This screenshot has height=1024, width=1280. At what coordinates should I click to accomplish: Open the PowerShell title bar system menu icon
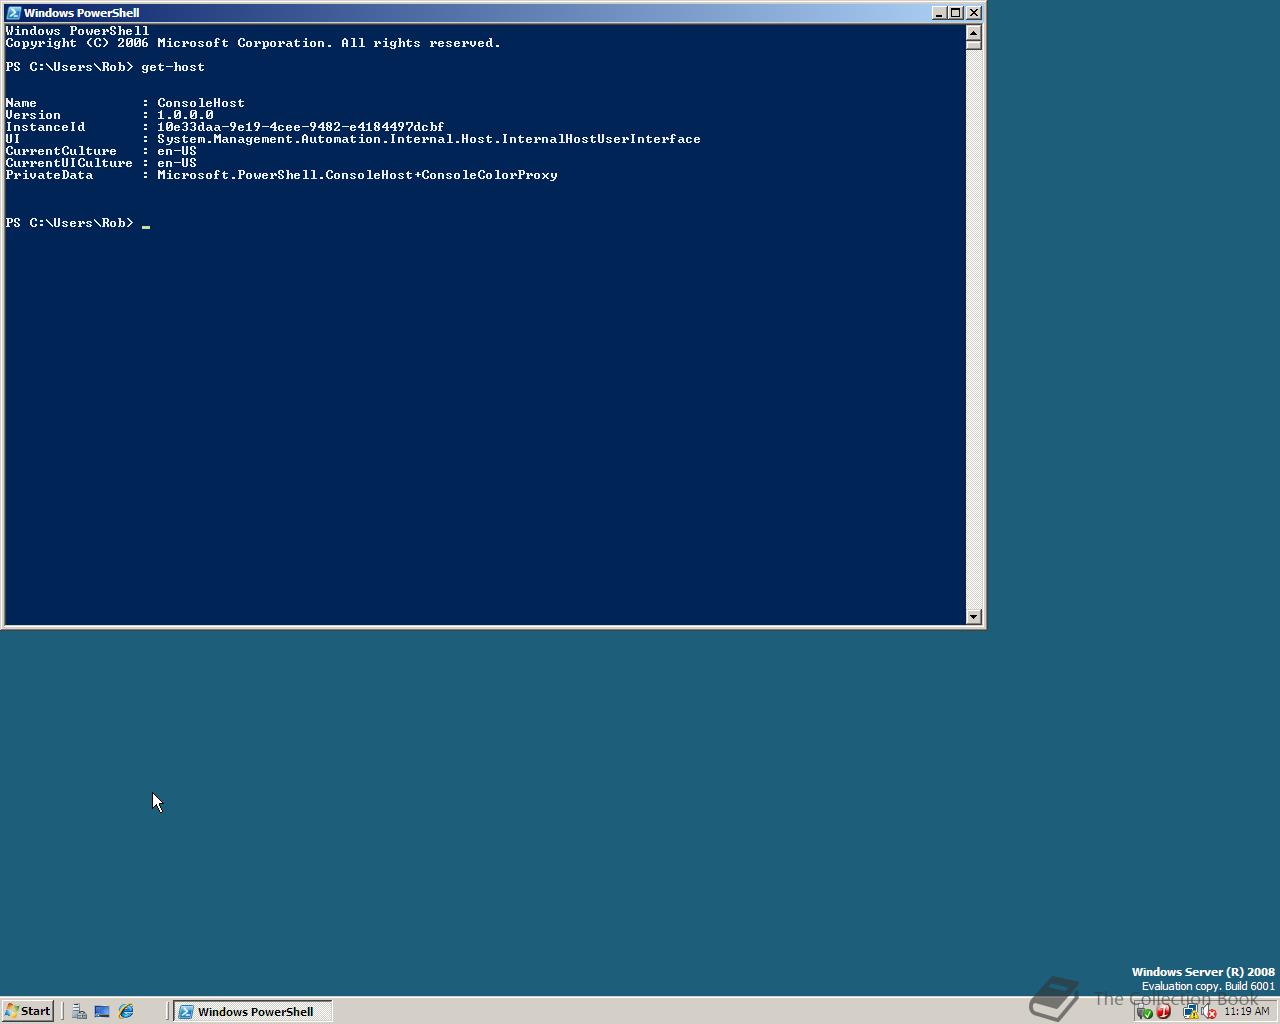13,13
